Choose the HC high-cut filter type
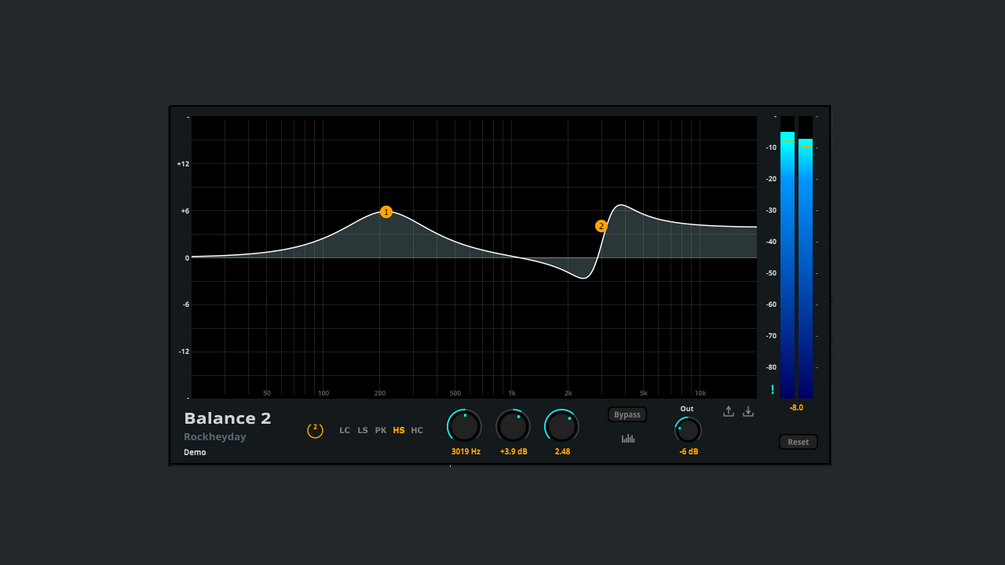This screenshot has width=1005, height=565. [x=417, y=430]
